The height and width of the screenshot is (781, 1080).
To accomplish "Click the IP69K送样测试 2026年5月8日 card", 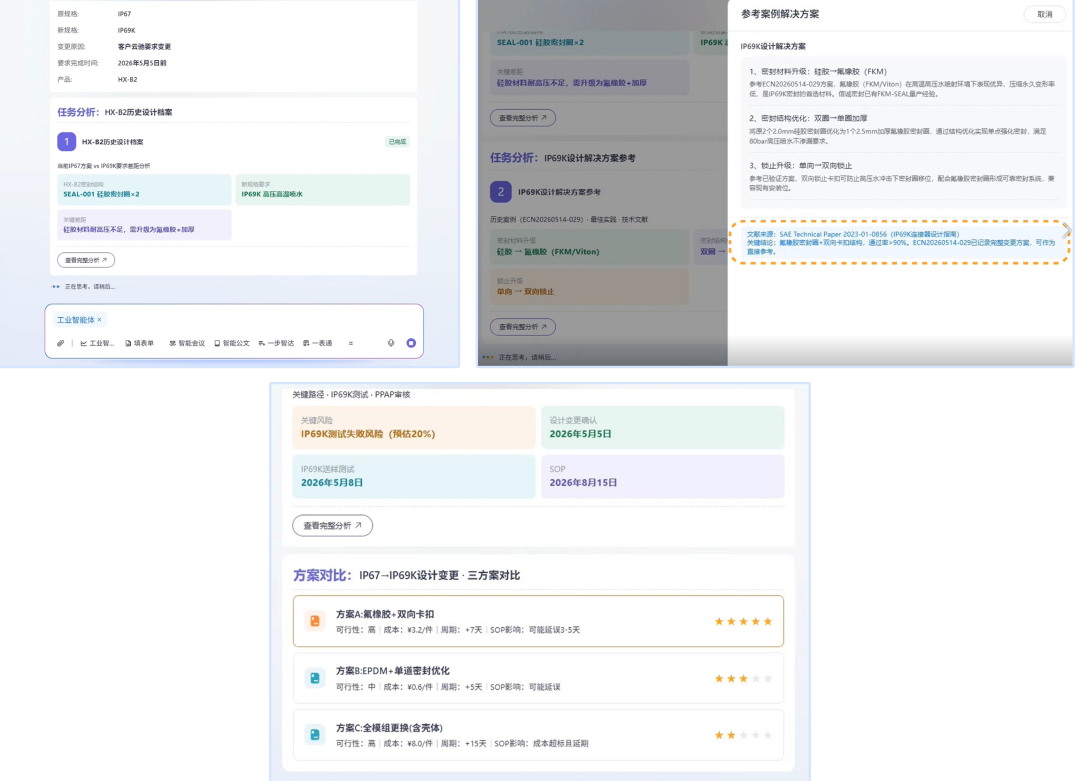I will pos(414,477).
